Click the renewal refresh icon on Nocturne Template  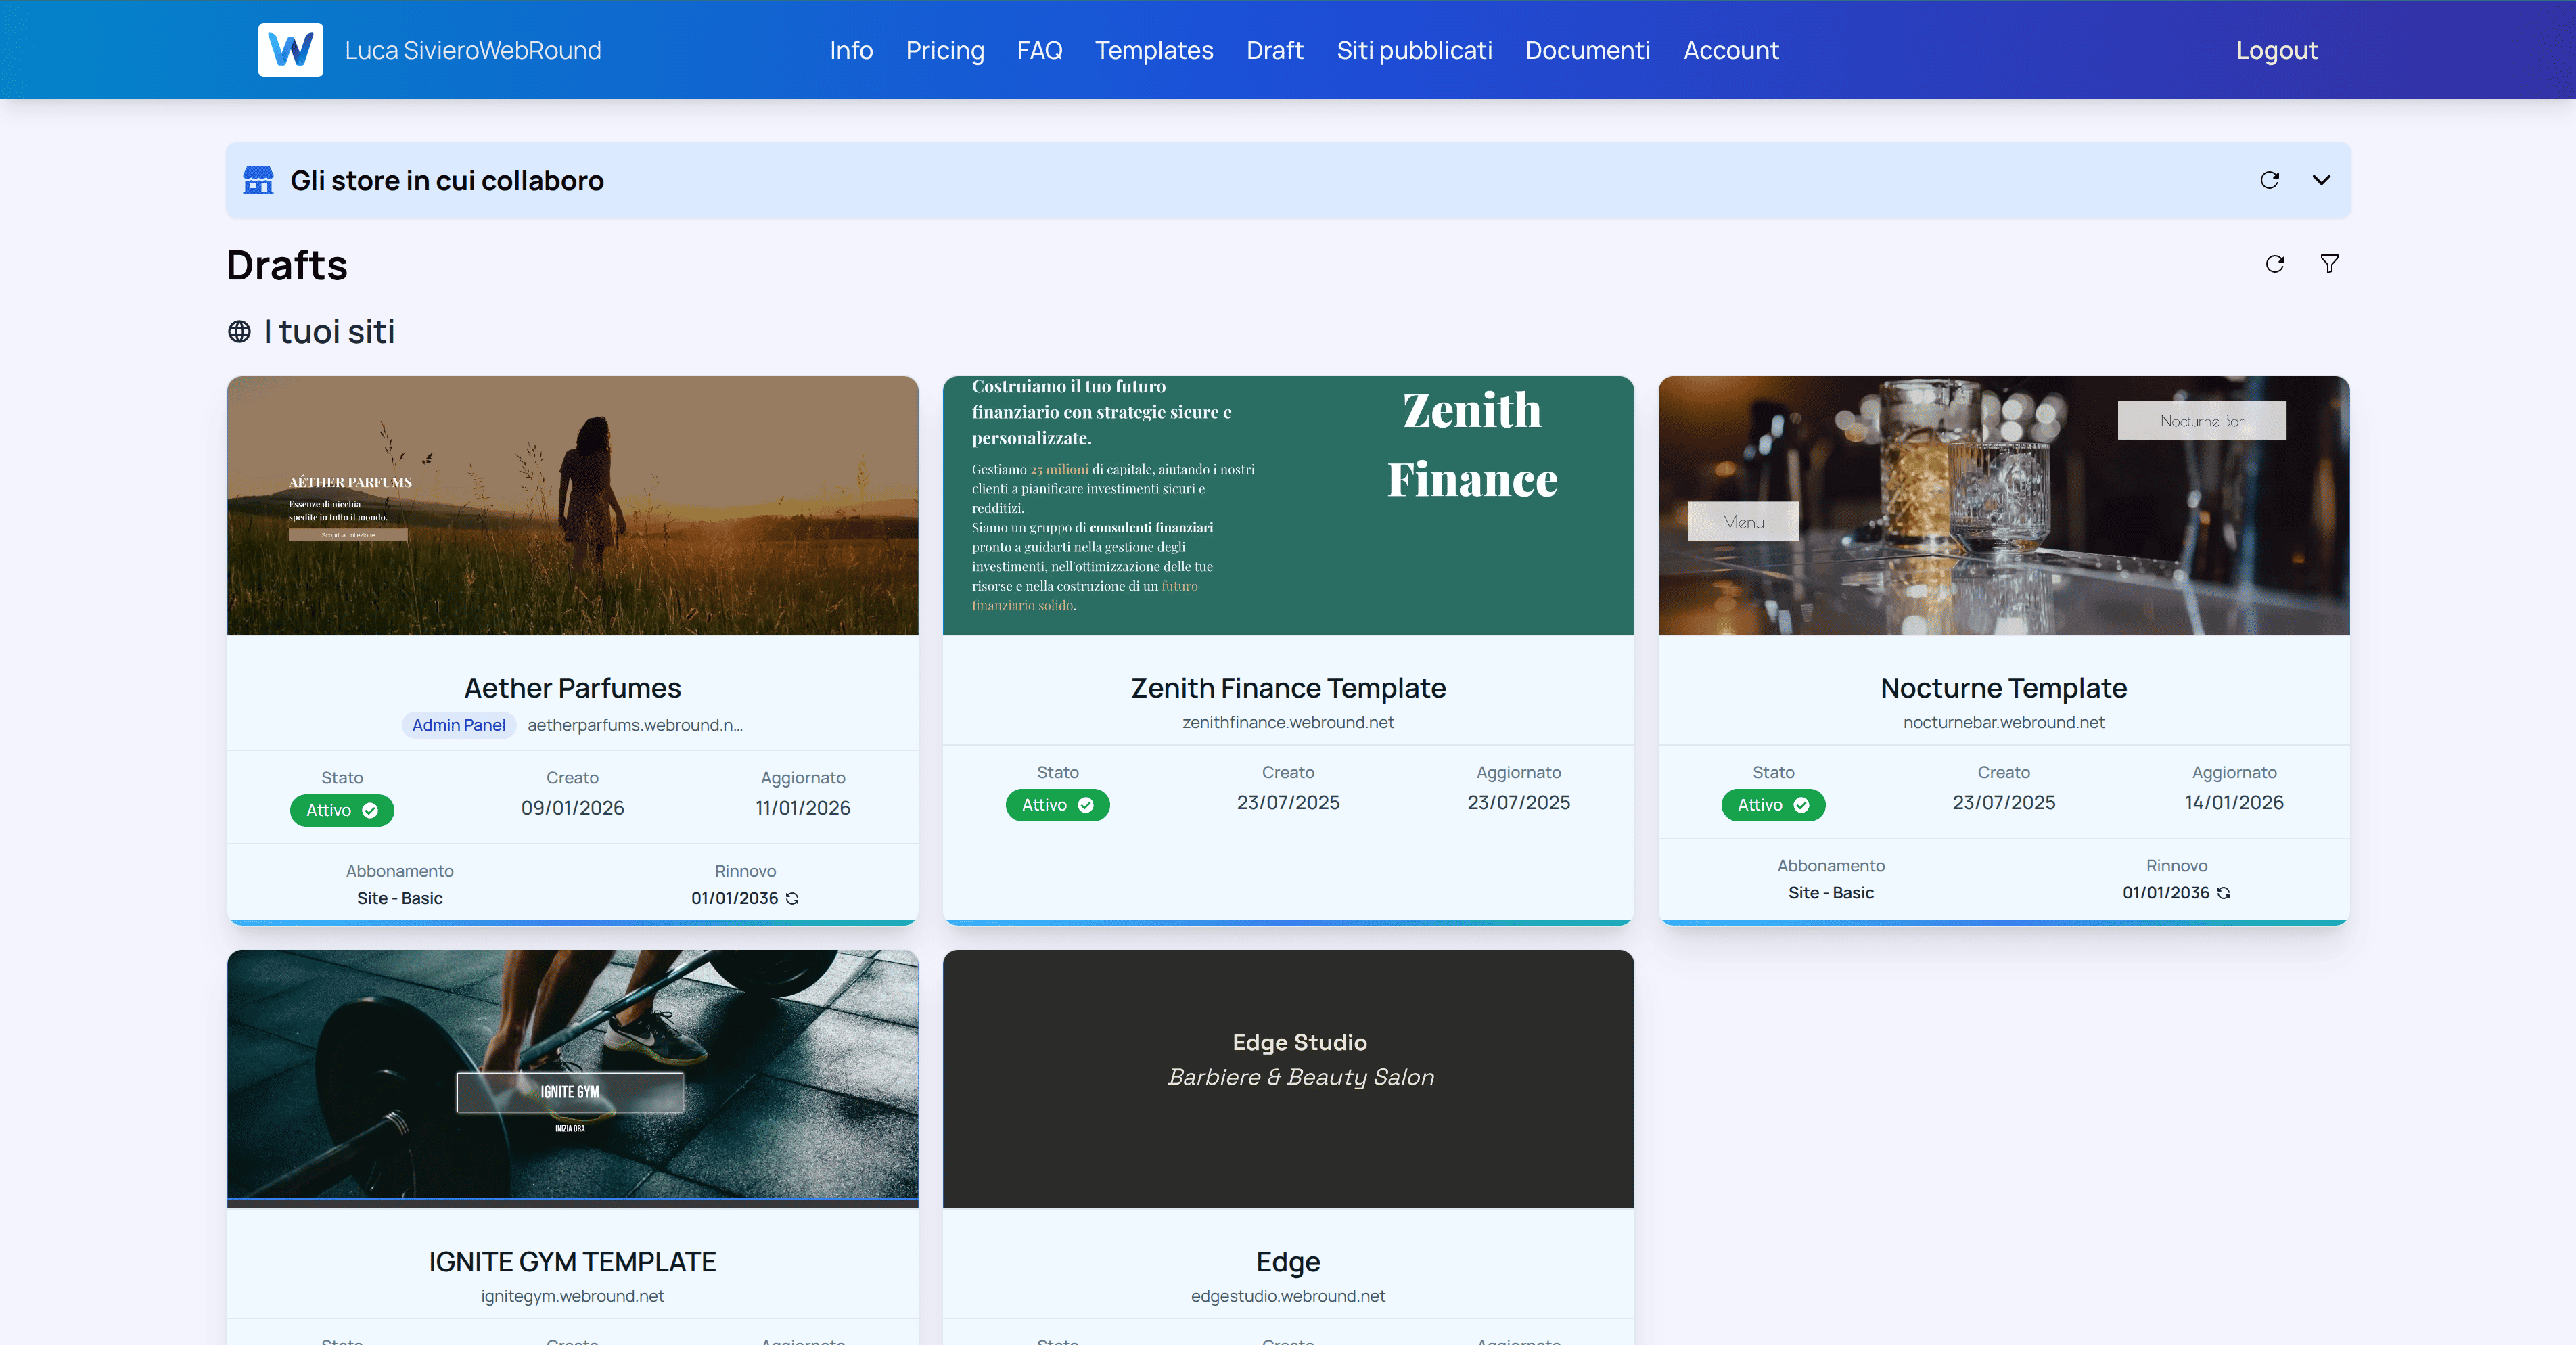pyautogui.click(x=2224, y=893)
